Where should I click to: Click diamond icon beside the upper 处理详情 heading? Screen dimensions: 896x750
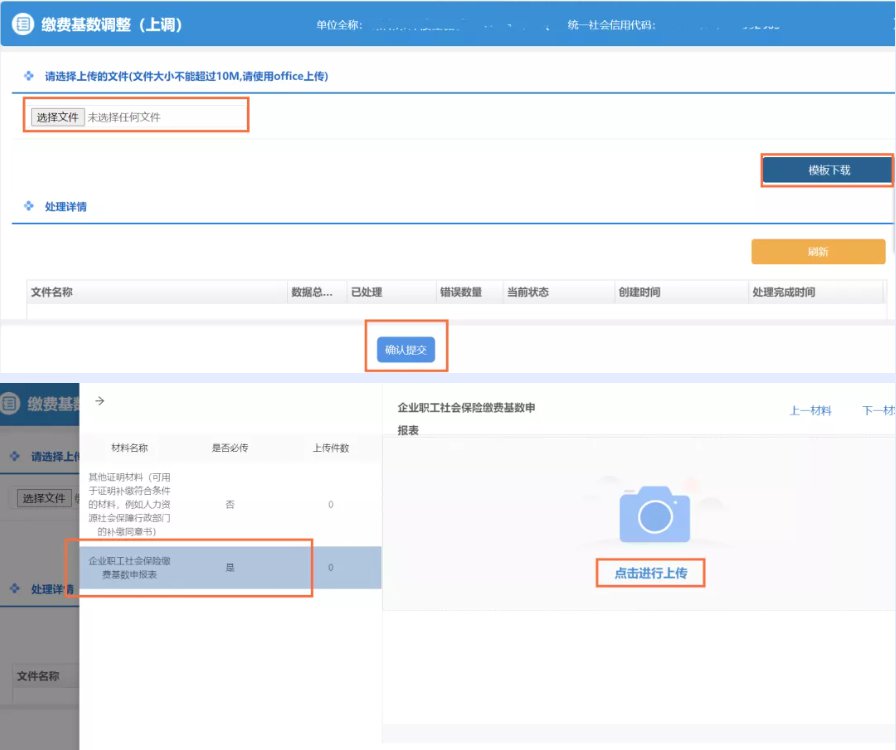point(29,206)
